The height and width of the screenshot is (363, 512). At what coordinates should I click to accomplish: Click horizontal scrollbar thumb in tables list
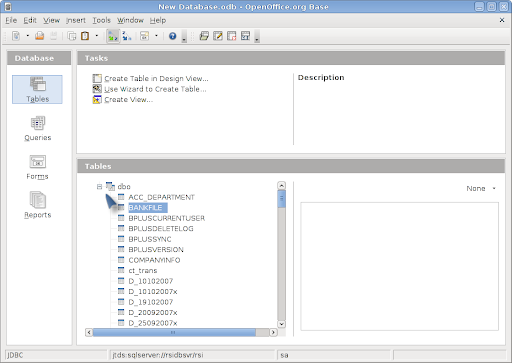pyautogui.click(x=174, y=332)
